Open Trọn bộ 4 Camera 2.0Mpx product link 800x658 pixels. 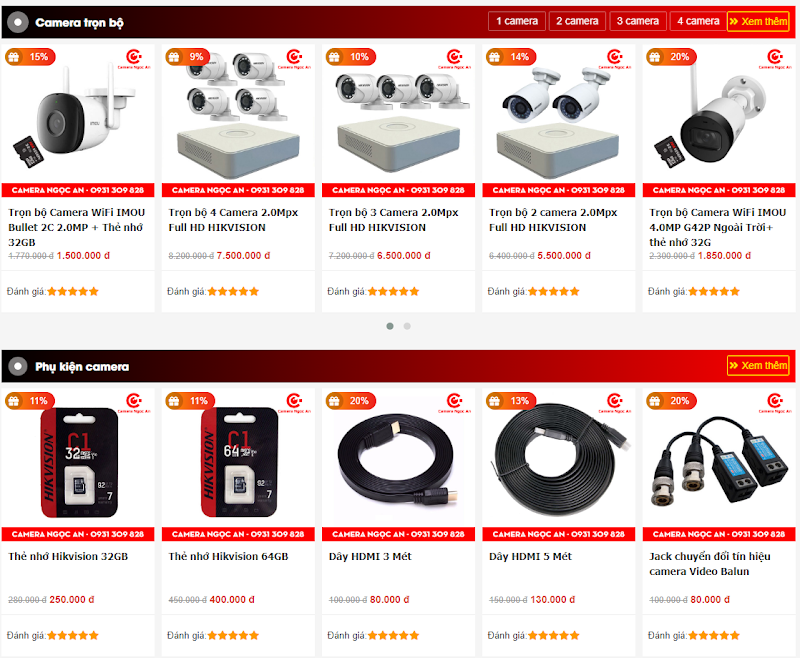coord(233,220)
